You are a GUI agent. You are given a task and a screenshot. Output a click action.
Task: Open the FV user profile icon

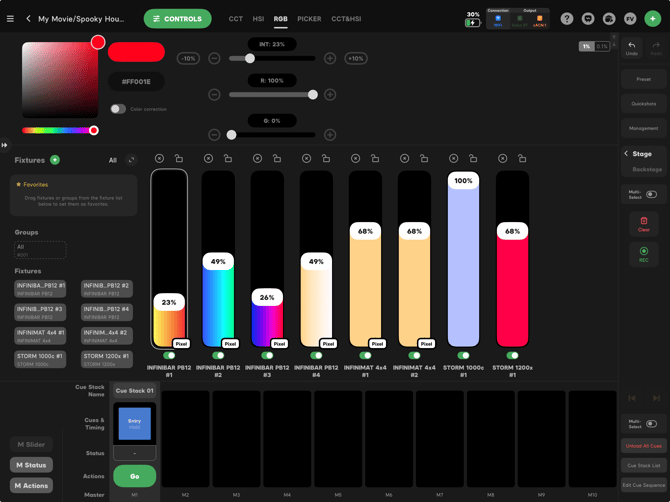(x=630, y=19)
